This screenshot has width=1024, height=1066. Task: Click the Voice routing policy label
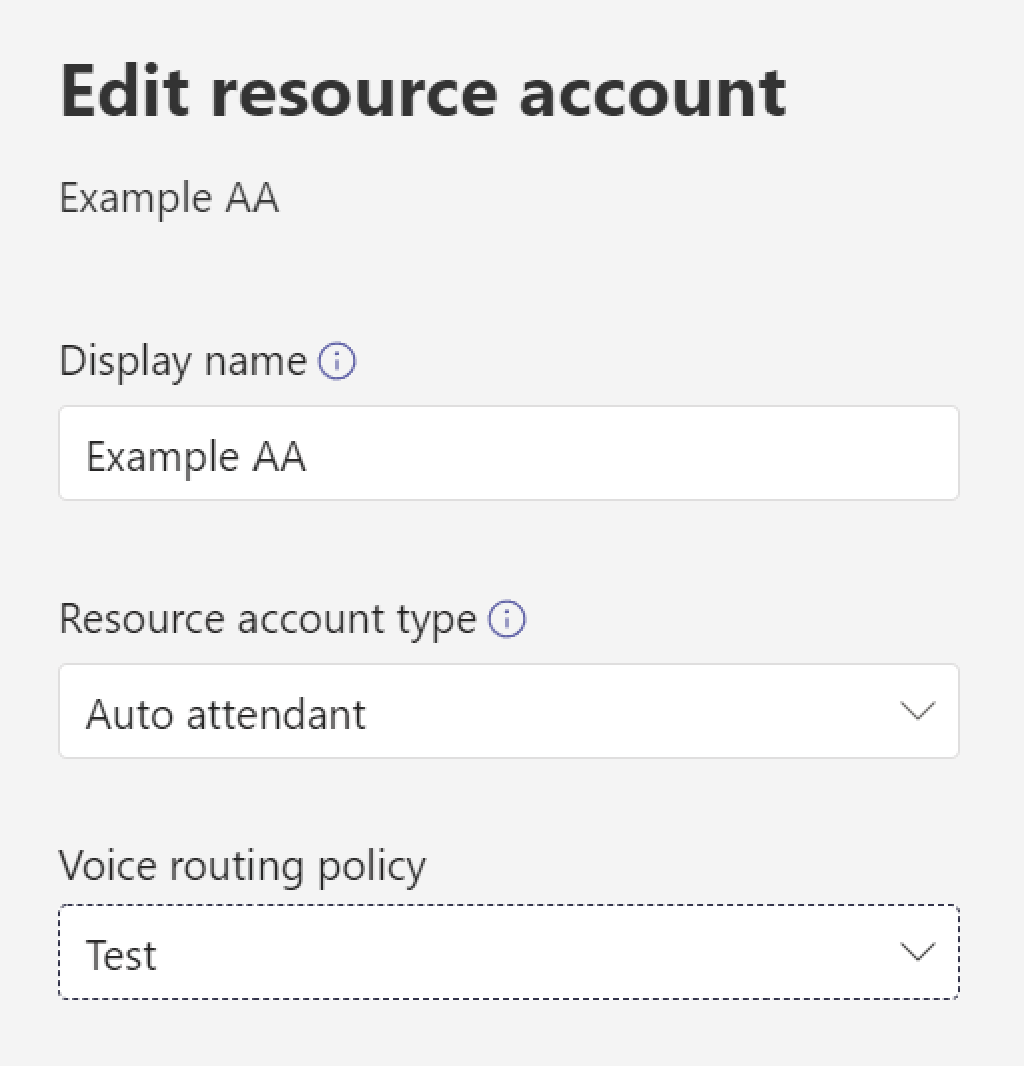(x=242, y=866)
